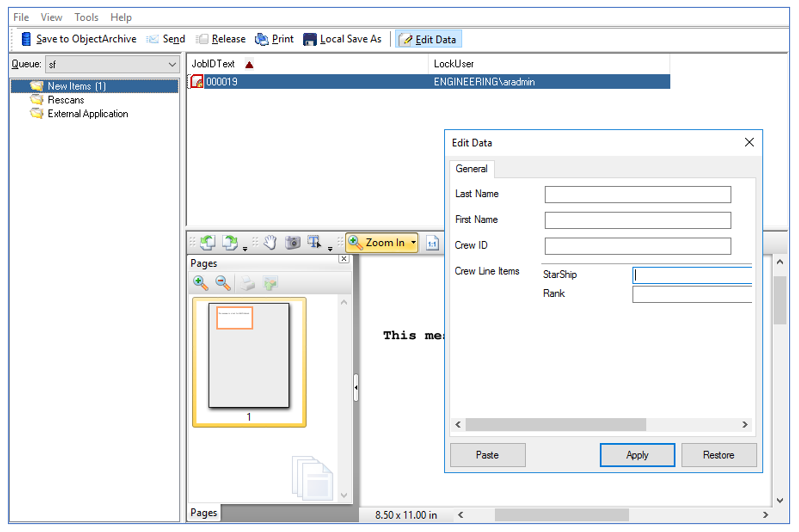Sort by the JobIDText column header
The image size is (799, 532).
[x=308, y=64]
